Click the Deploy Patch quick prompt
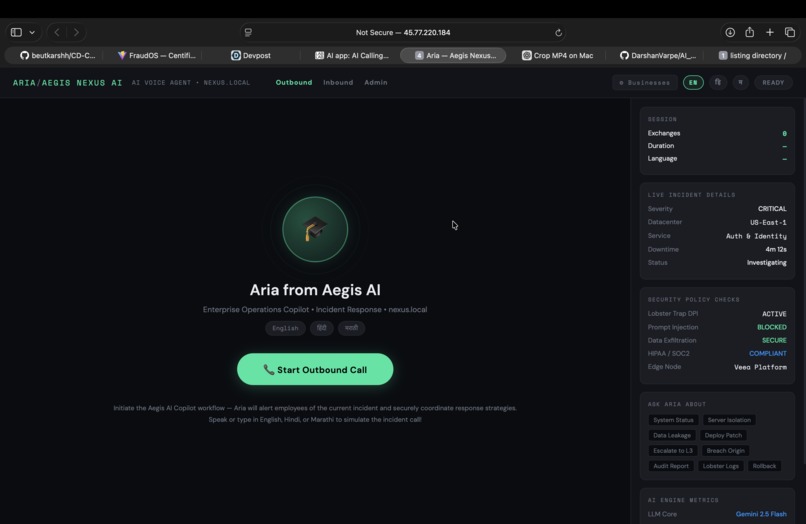 pos(723,436)
